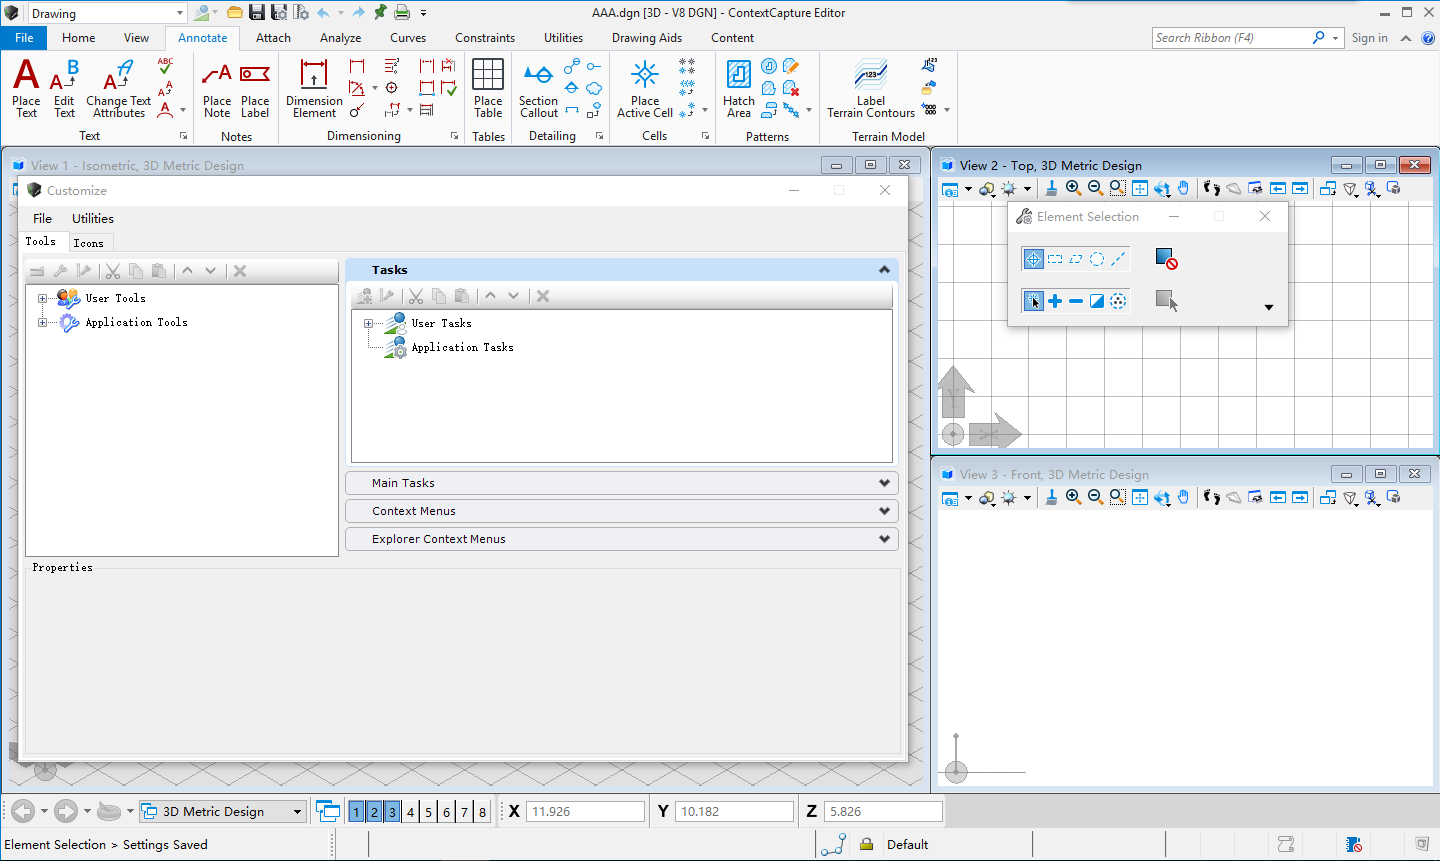
Task: Click Select All gray icon in Element Selection
Action: (x=1166, y=300)
